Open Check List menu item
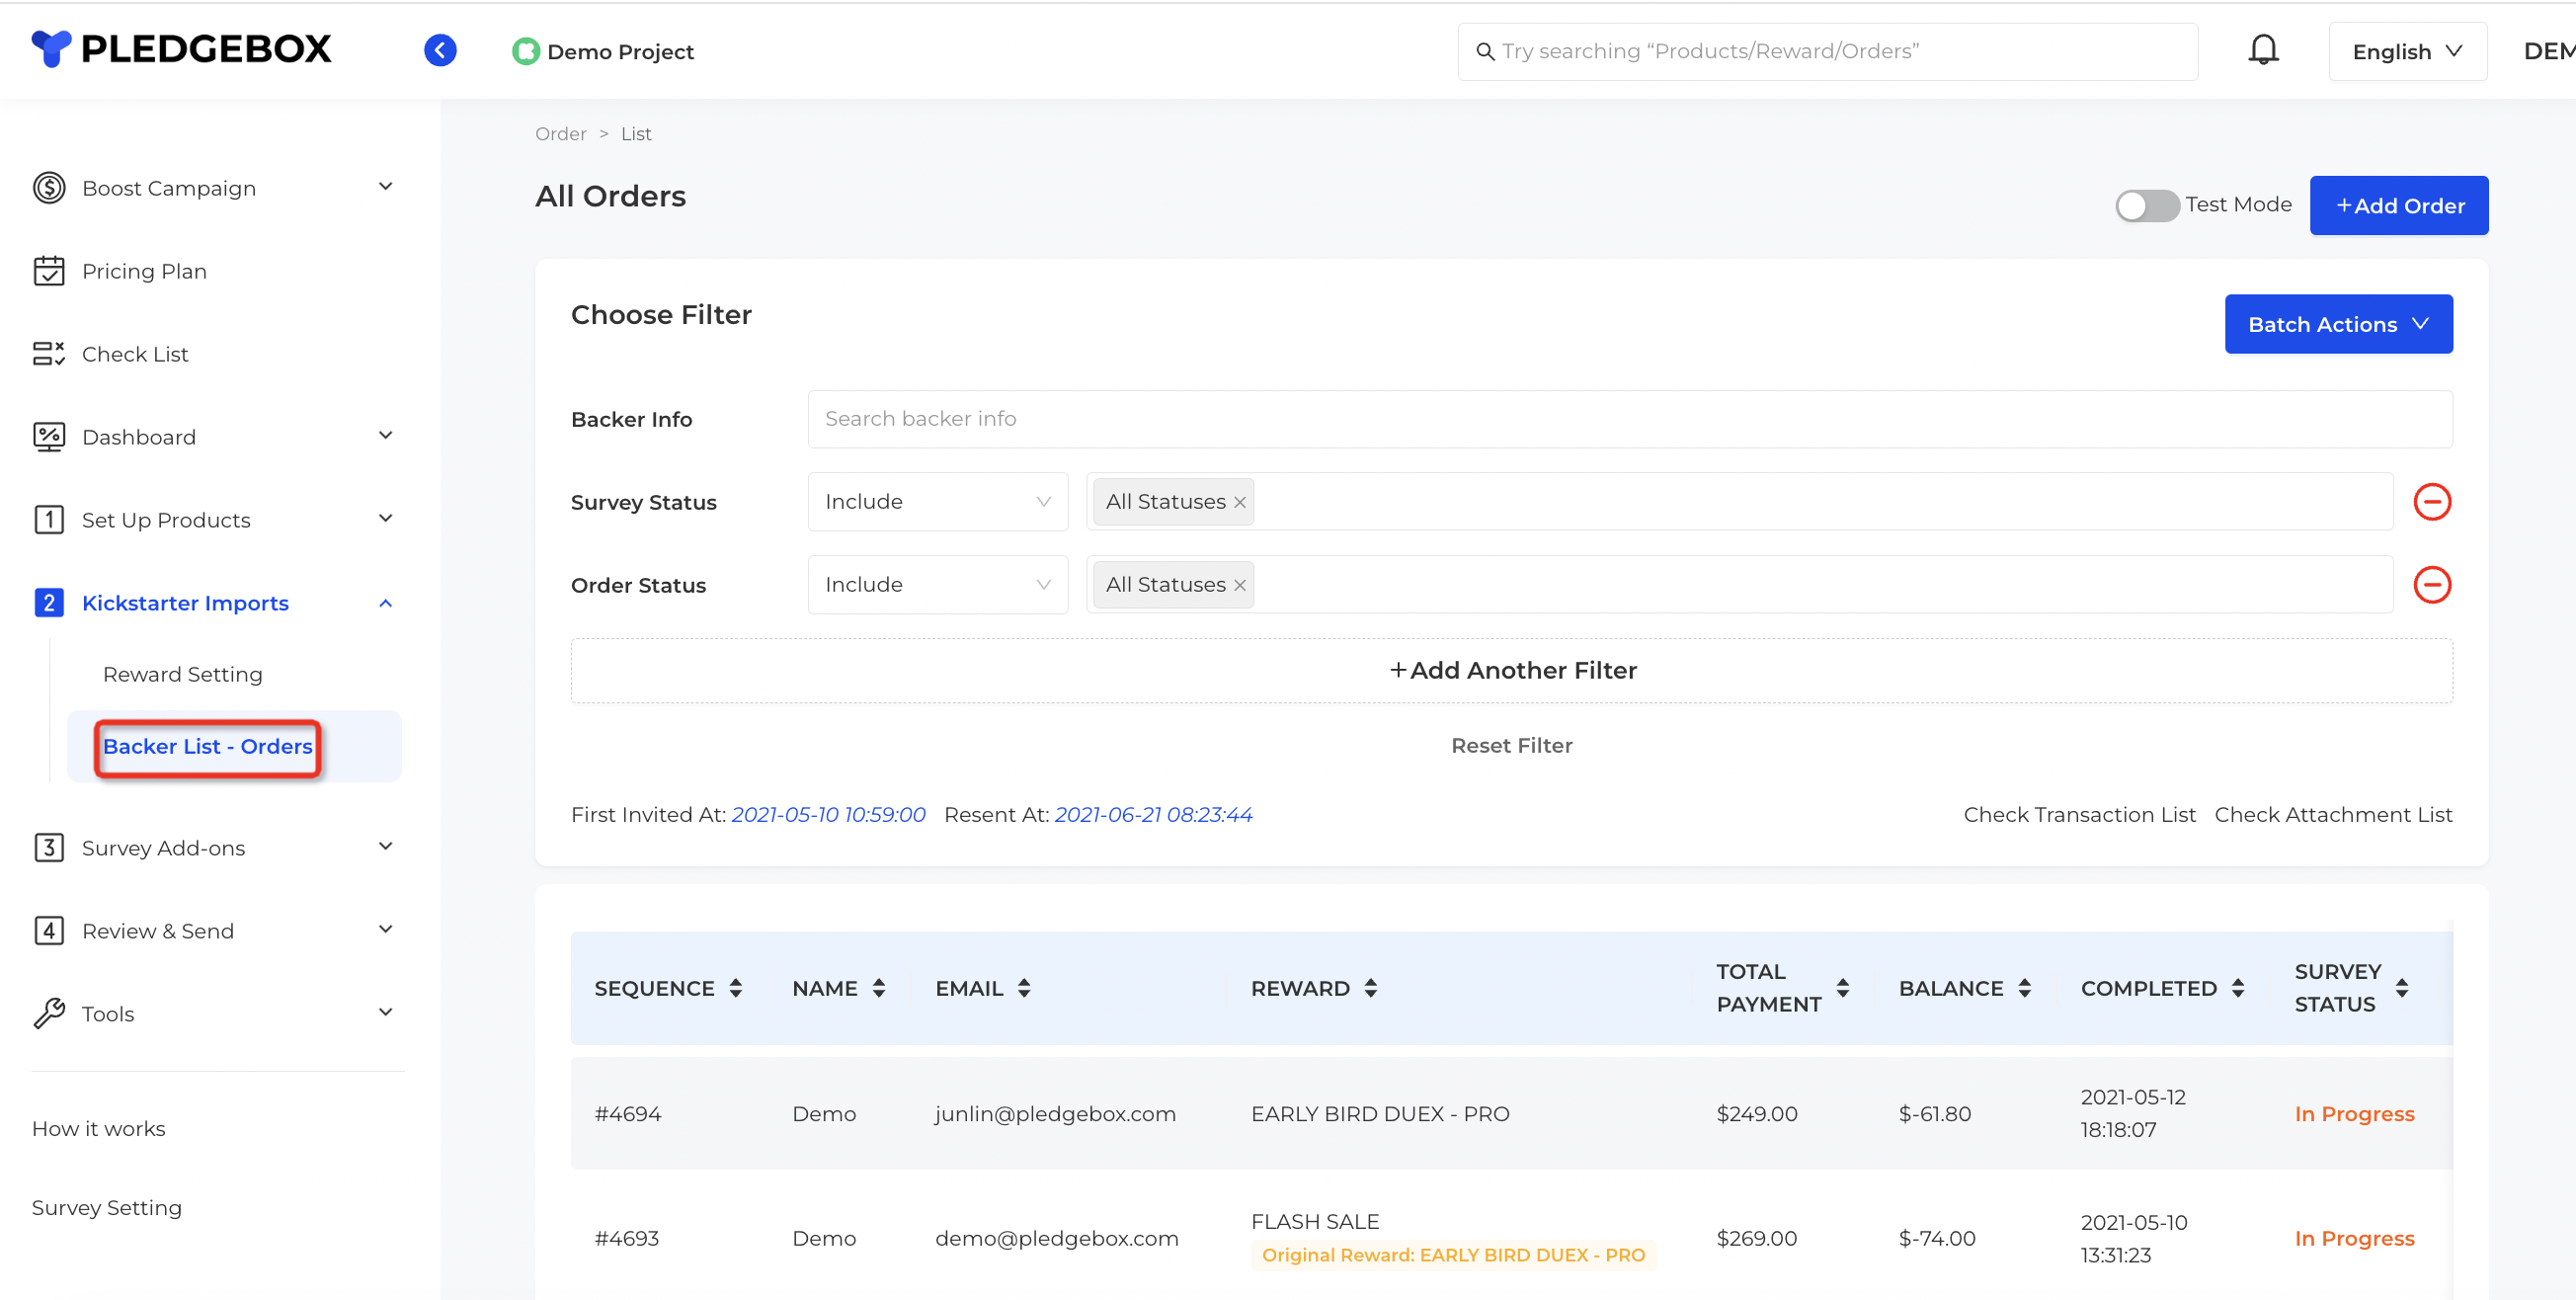 coord(135,354)
